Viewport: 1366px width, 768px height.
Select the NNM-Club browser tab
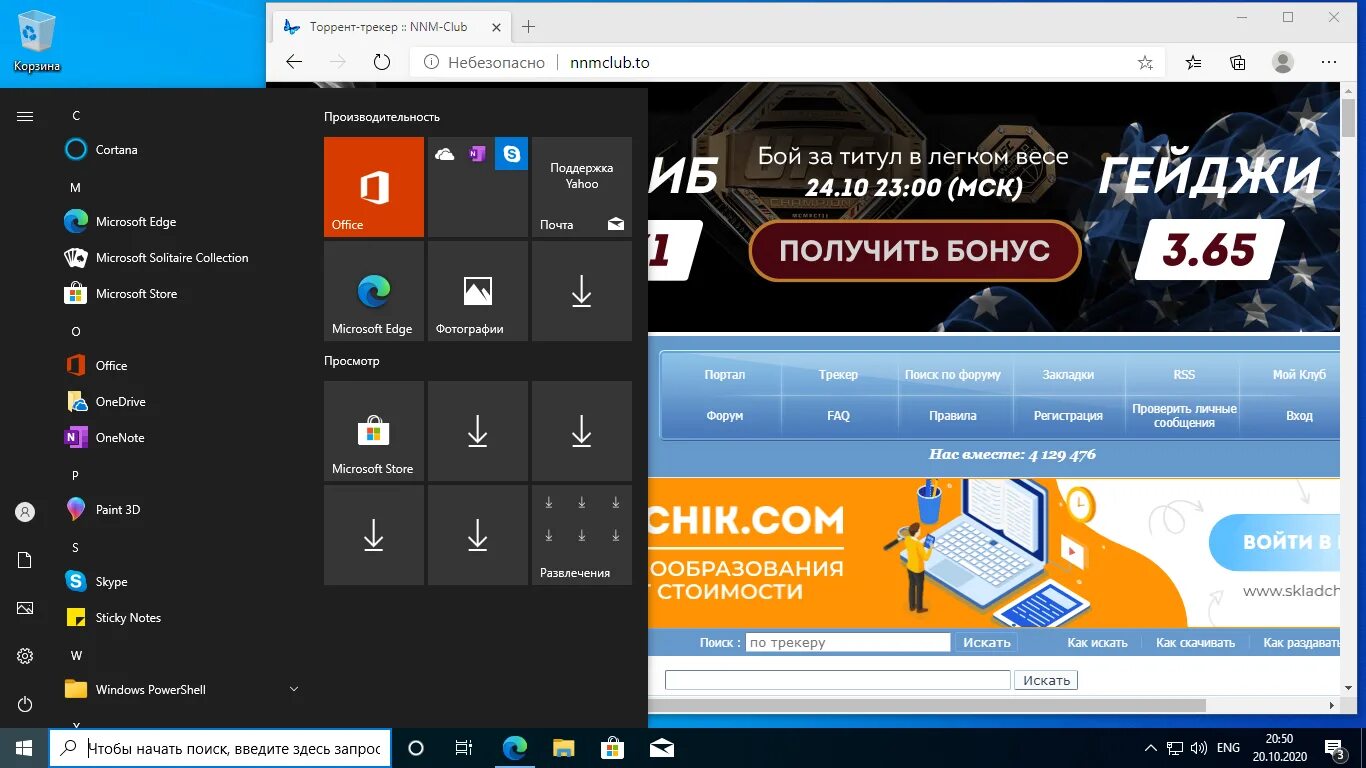(x=390, y=27)
